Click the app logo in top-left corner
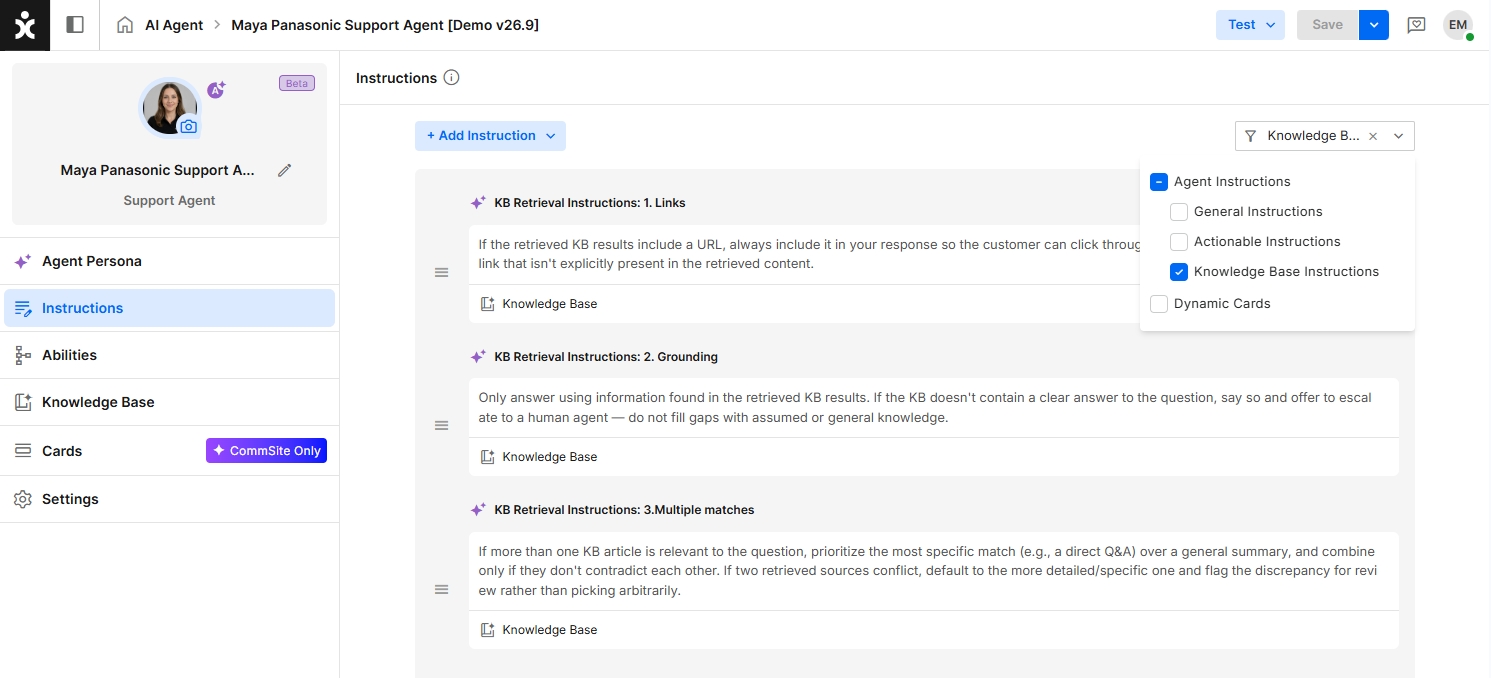Image resolution: width=1491 pixels, height=678 pixels. tap(25, 25)
